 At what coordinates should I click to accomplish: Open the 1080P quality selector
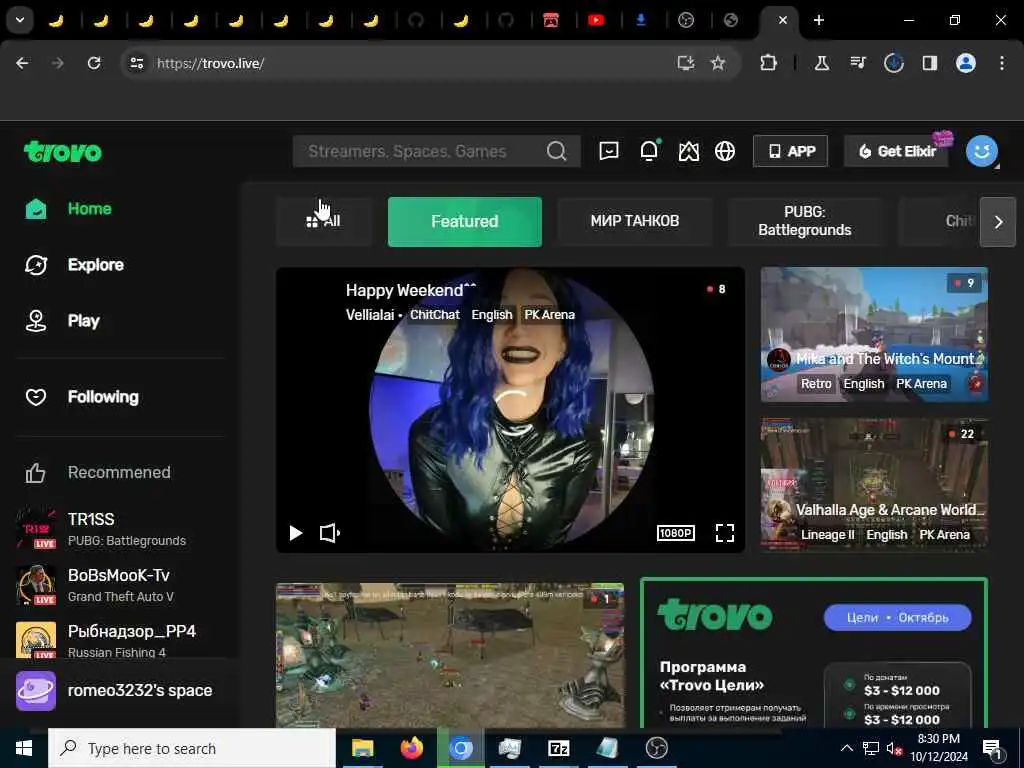point(675,533)
